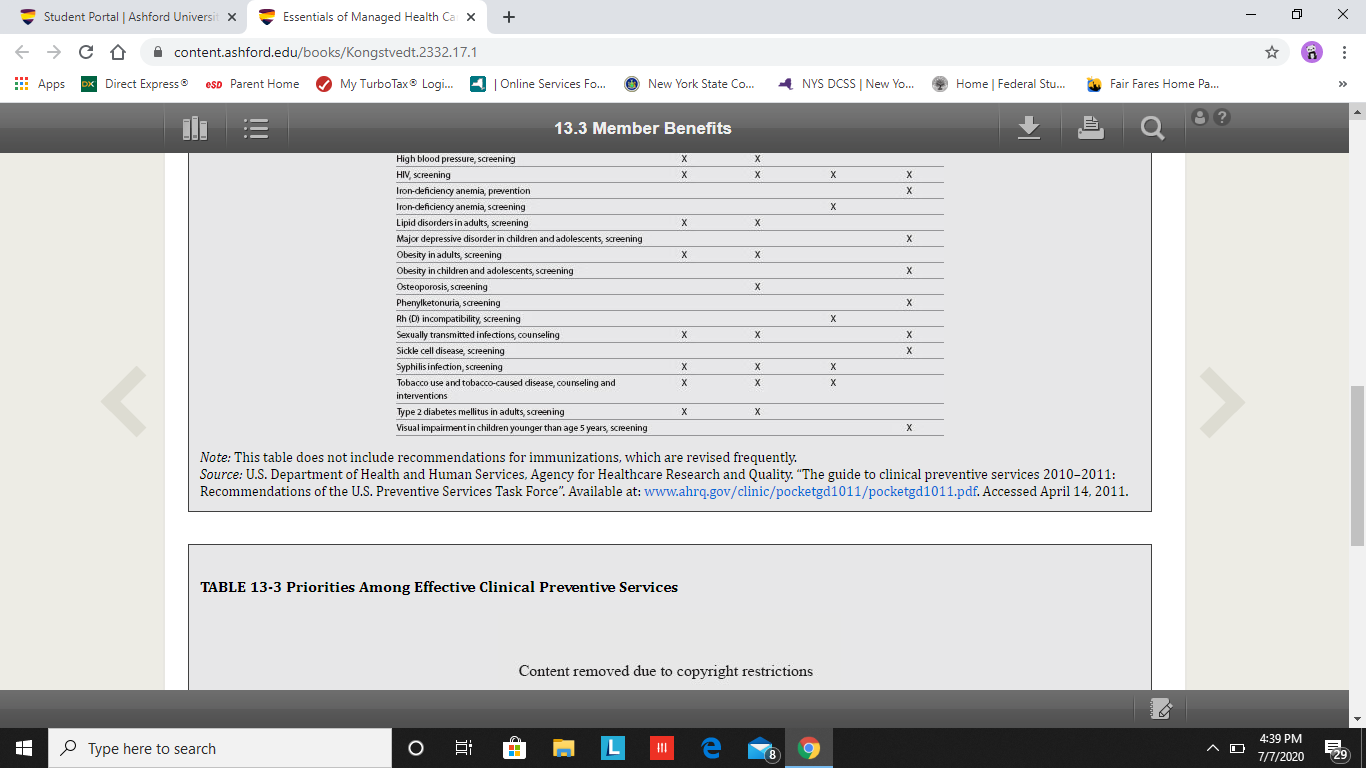
Task: Open a new browser tab
Action: [x=509, y=17]
